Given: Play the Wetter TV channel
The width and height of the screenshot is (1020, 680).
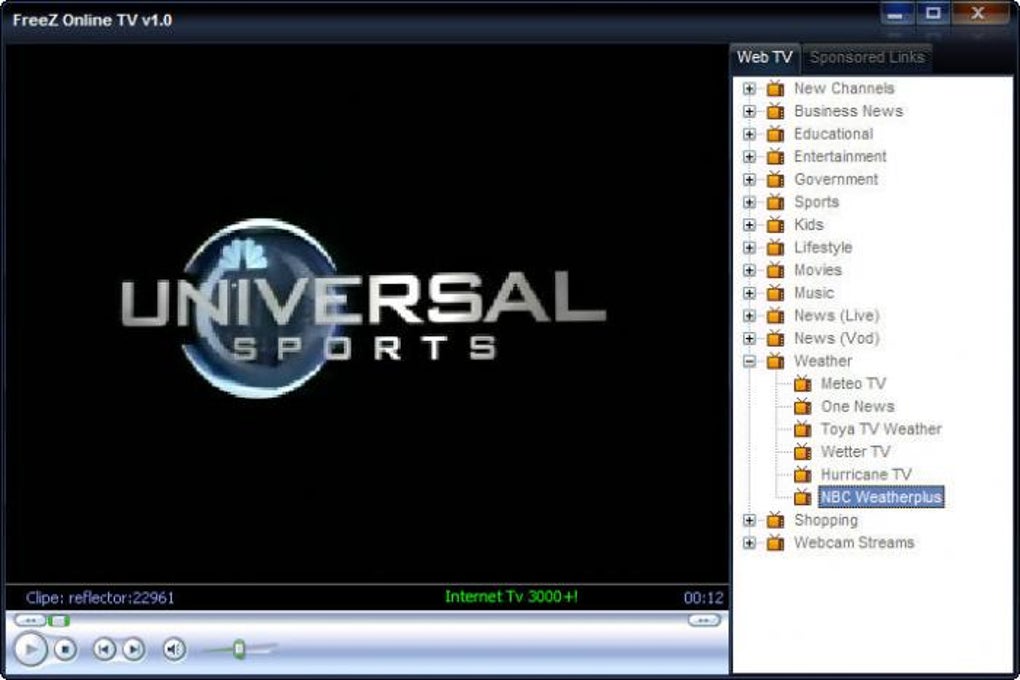Looking at the screenshot, I should (855, 452).
